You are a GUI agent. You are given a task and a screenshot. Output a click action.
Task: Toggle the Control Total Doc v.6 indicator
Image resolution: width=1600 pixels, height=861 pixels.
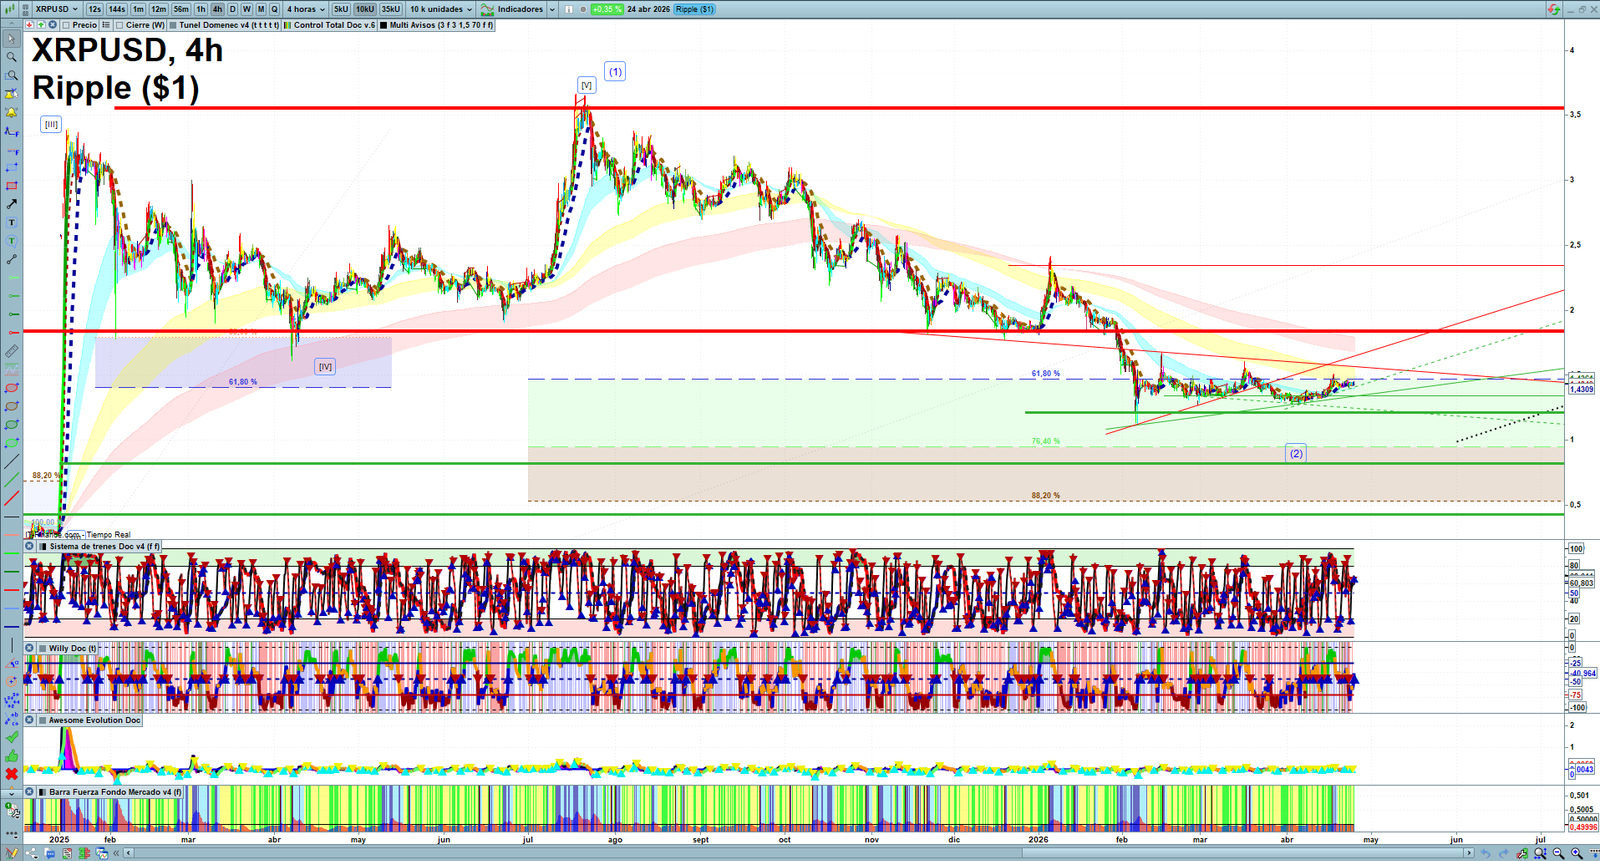[288, 25]
